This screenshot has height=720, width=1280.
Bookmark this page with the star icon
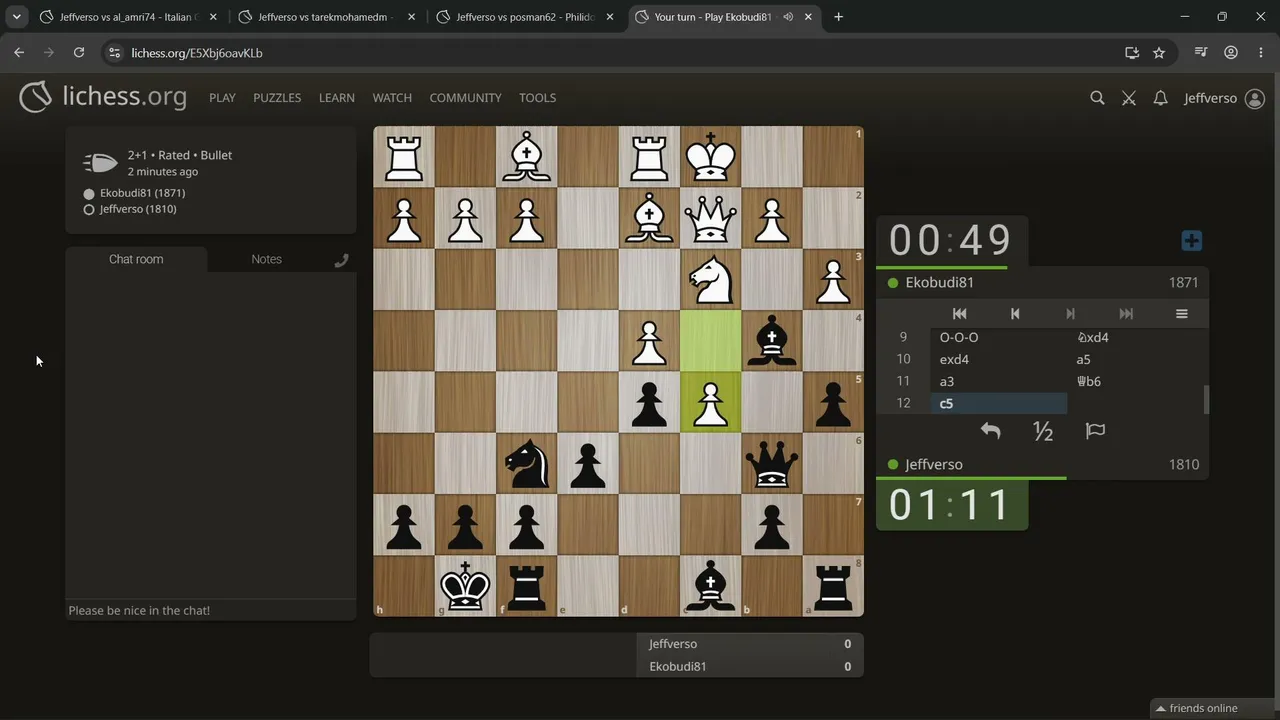click(1159, 53)
